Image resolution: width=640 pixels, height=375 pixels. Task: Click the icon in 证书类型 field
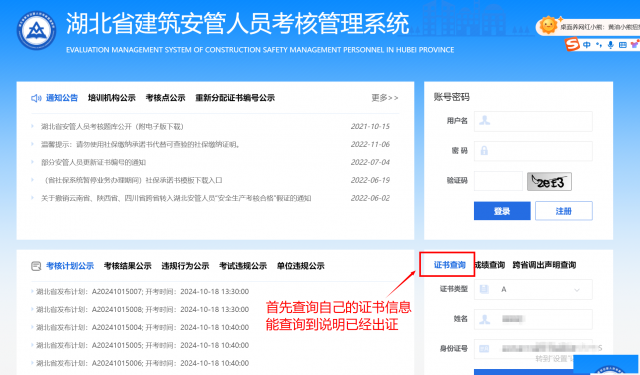484,289
